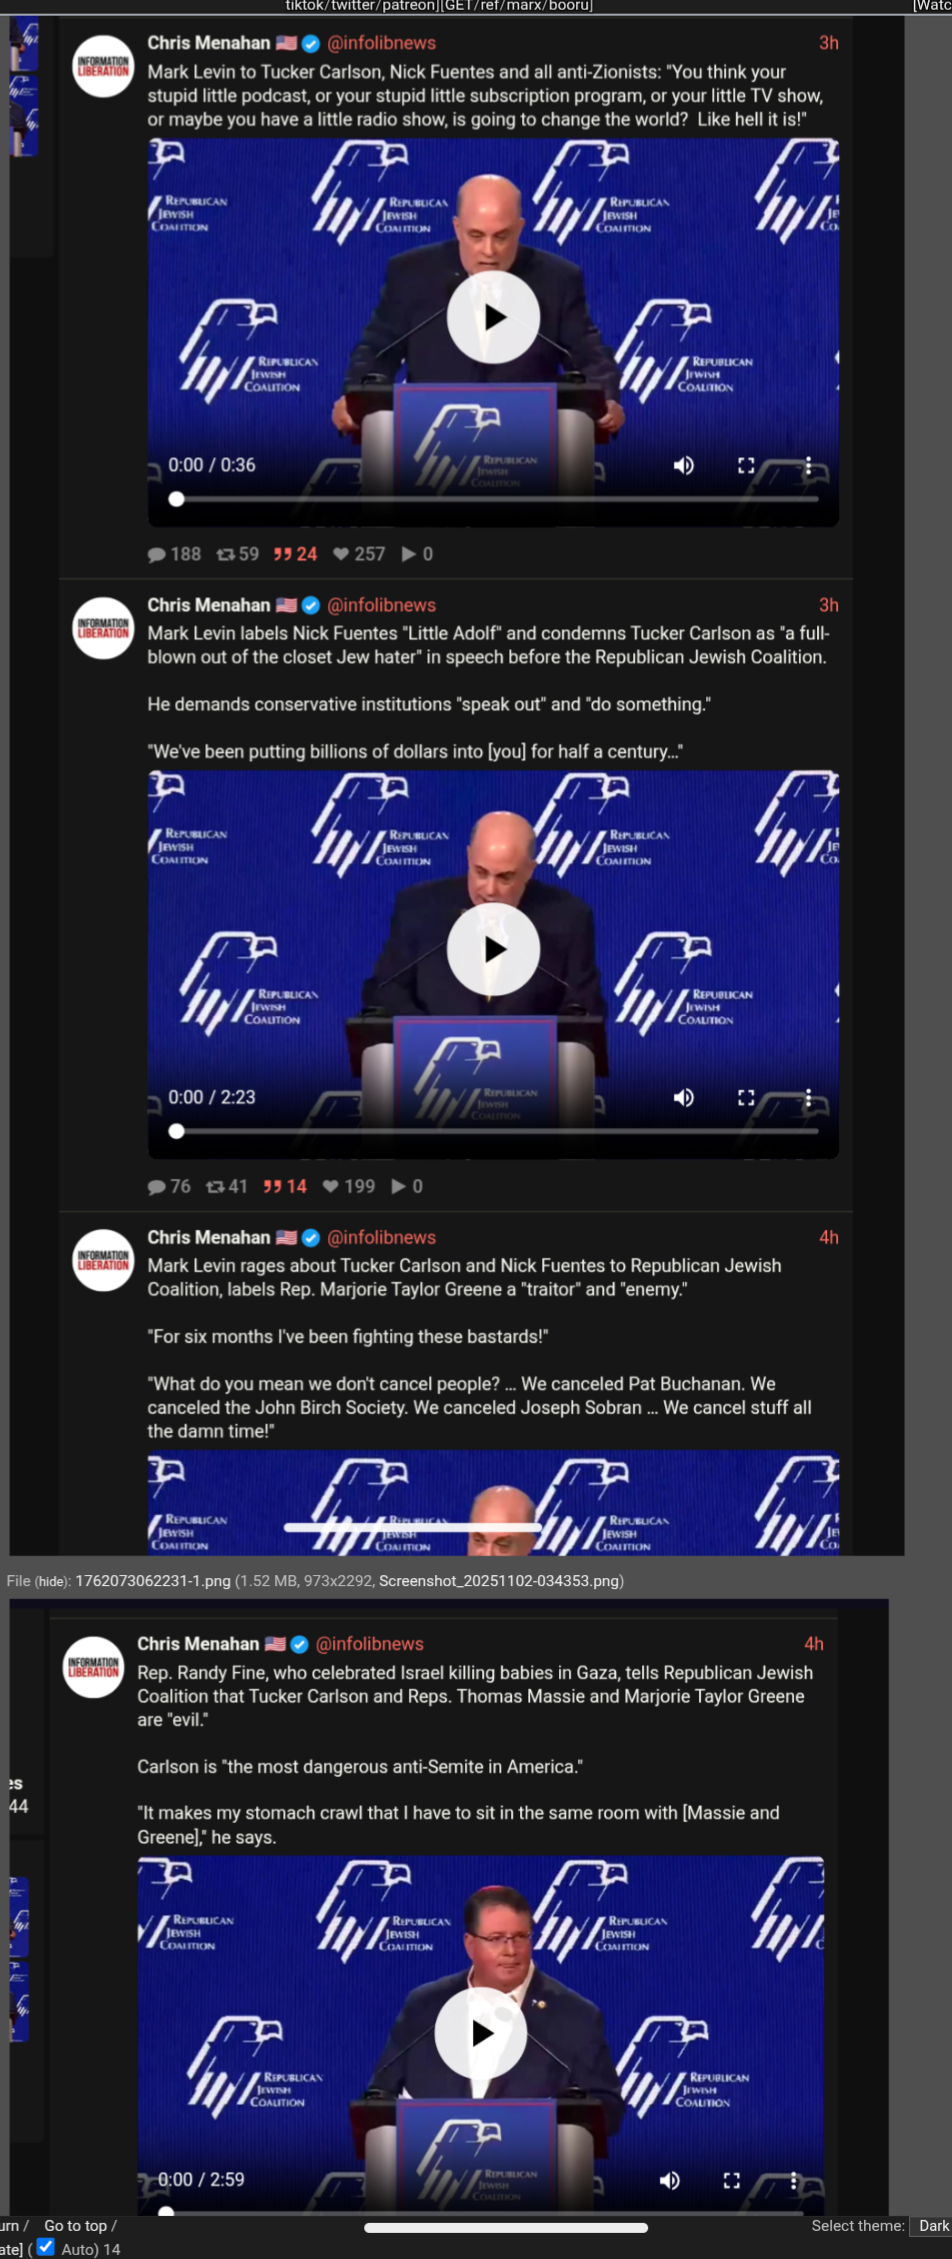Seek the 2:23 video progress slider
952x2259 pixels.
tap(496, 1131)
